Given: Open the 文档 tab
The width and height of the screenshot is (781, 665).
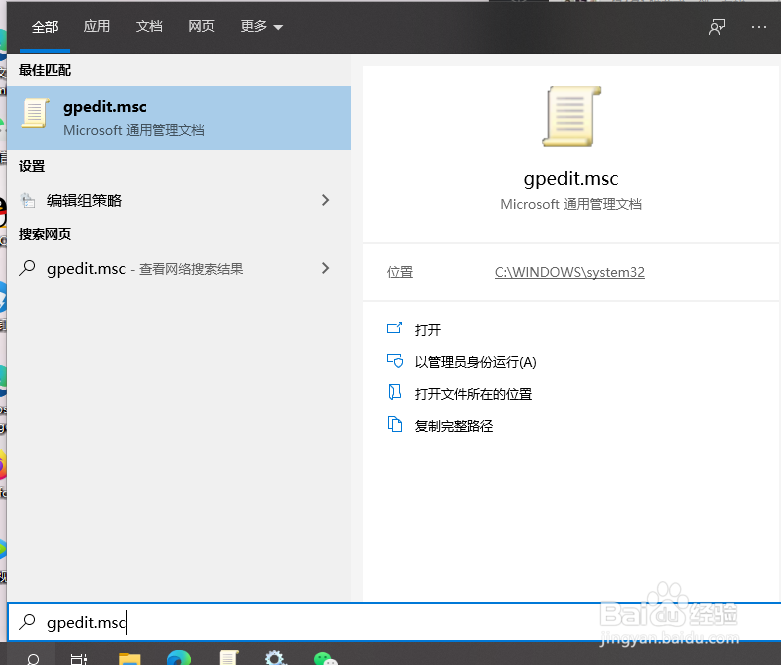Looking at the screenshot, I should click(x=149, y=26).
